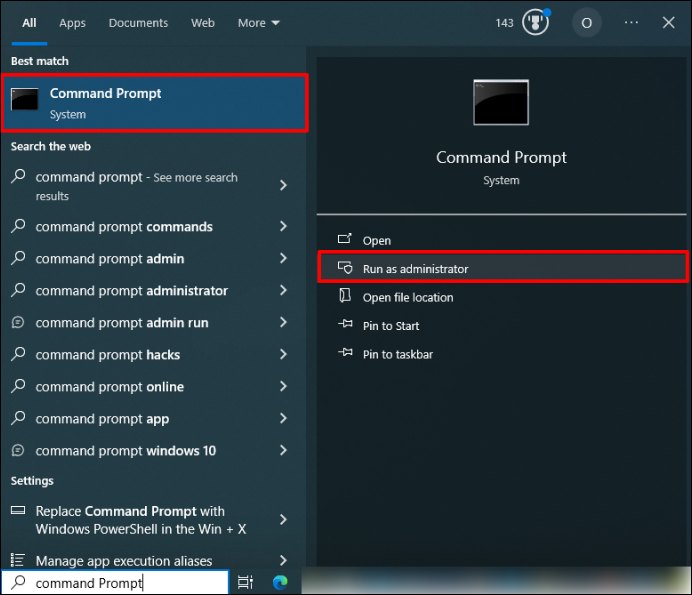
Task: Expand arrow for 'command prompt online'
Action: pyautogui.click(x=283, y=386)
